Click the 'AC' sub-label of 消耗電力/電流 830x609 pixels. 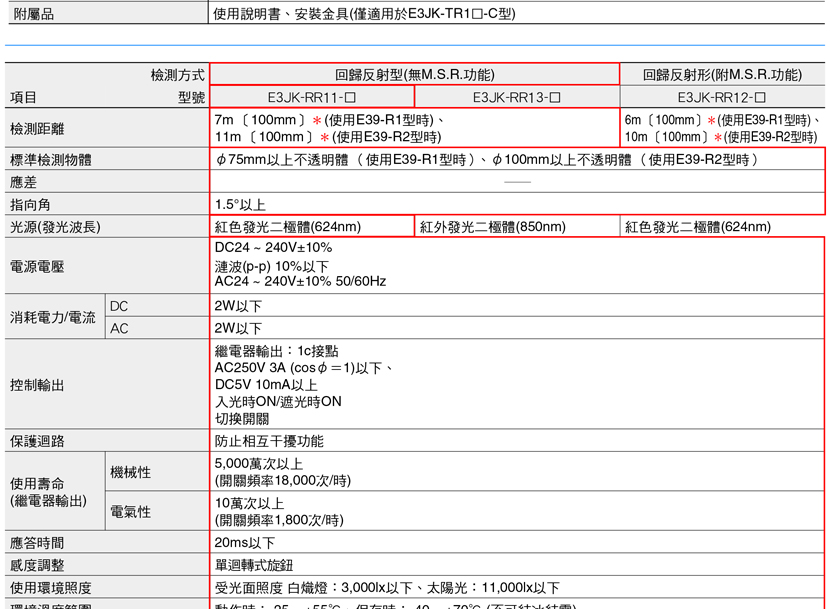click(119, 328)
